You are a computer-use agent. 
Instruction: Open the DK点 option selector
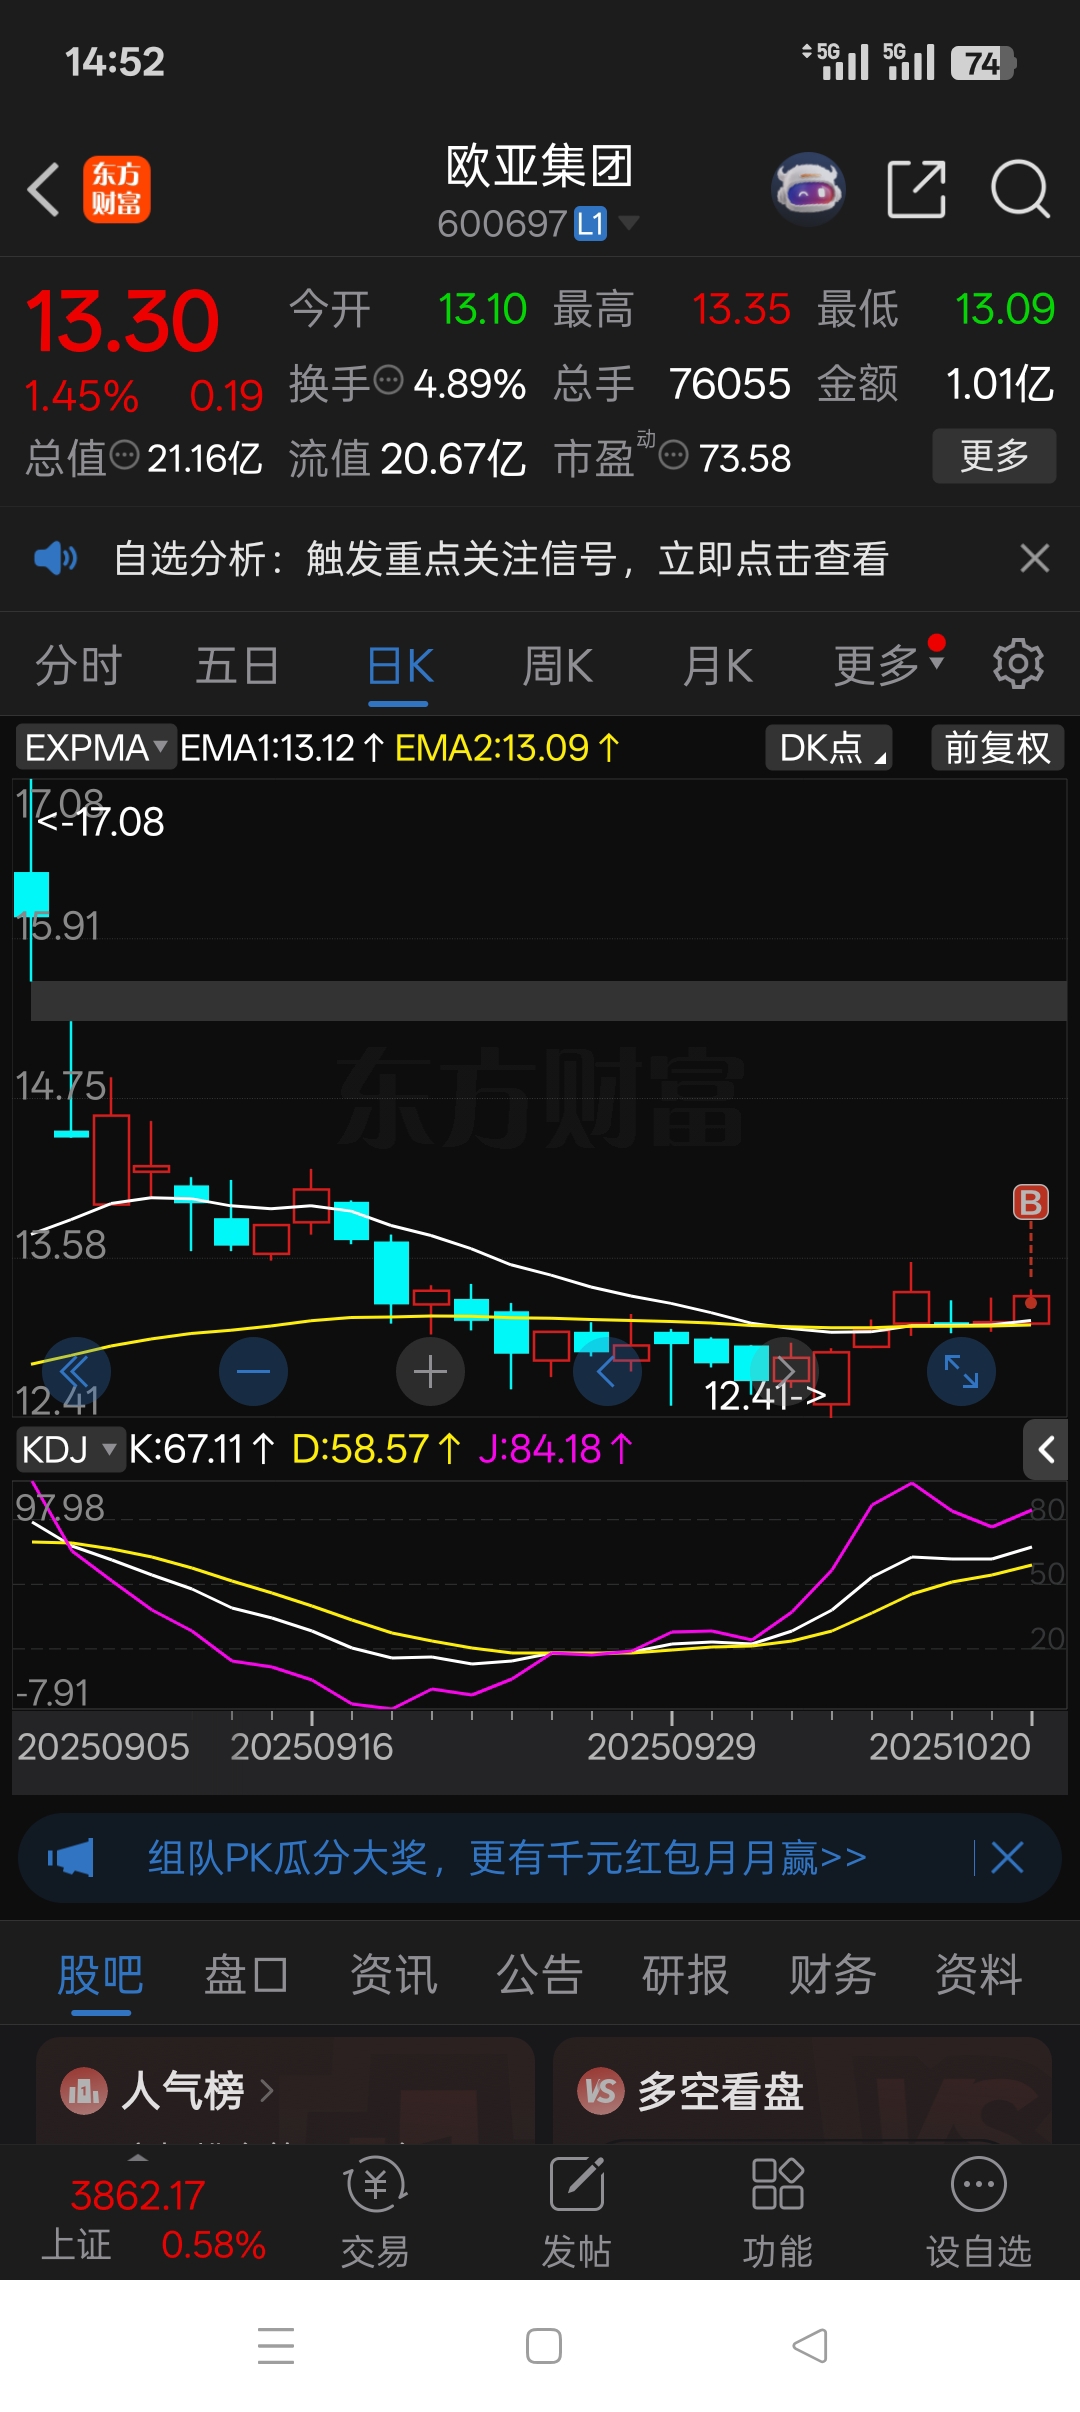(830, 747)
